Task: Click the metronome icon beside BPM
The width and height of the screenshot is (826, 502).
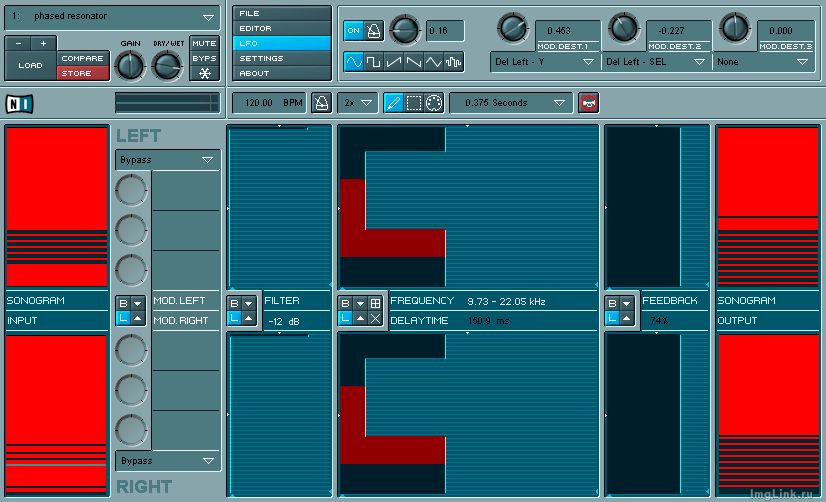Action: tap(321, 103)
